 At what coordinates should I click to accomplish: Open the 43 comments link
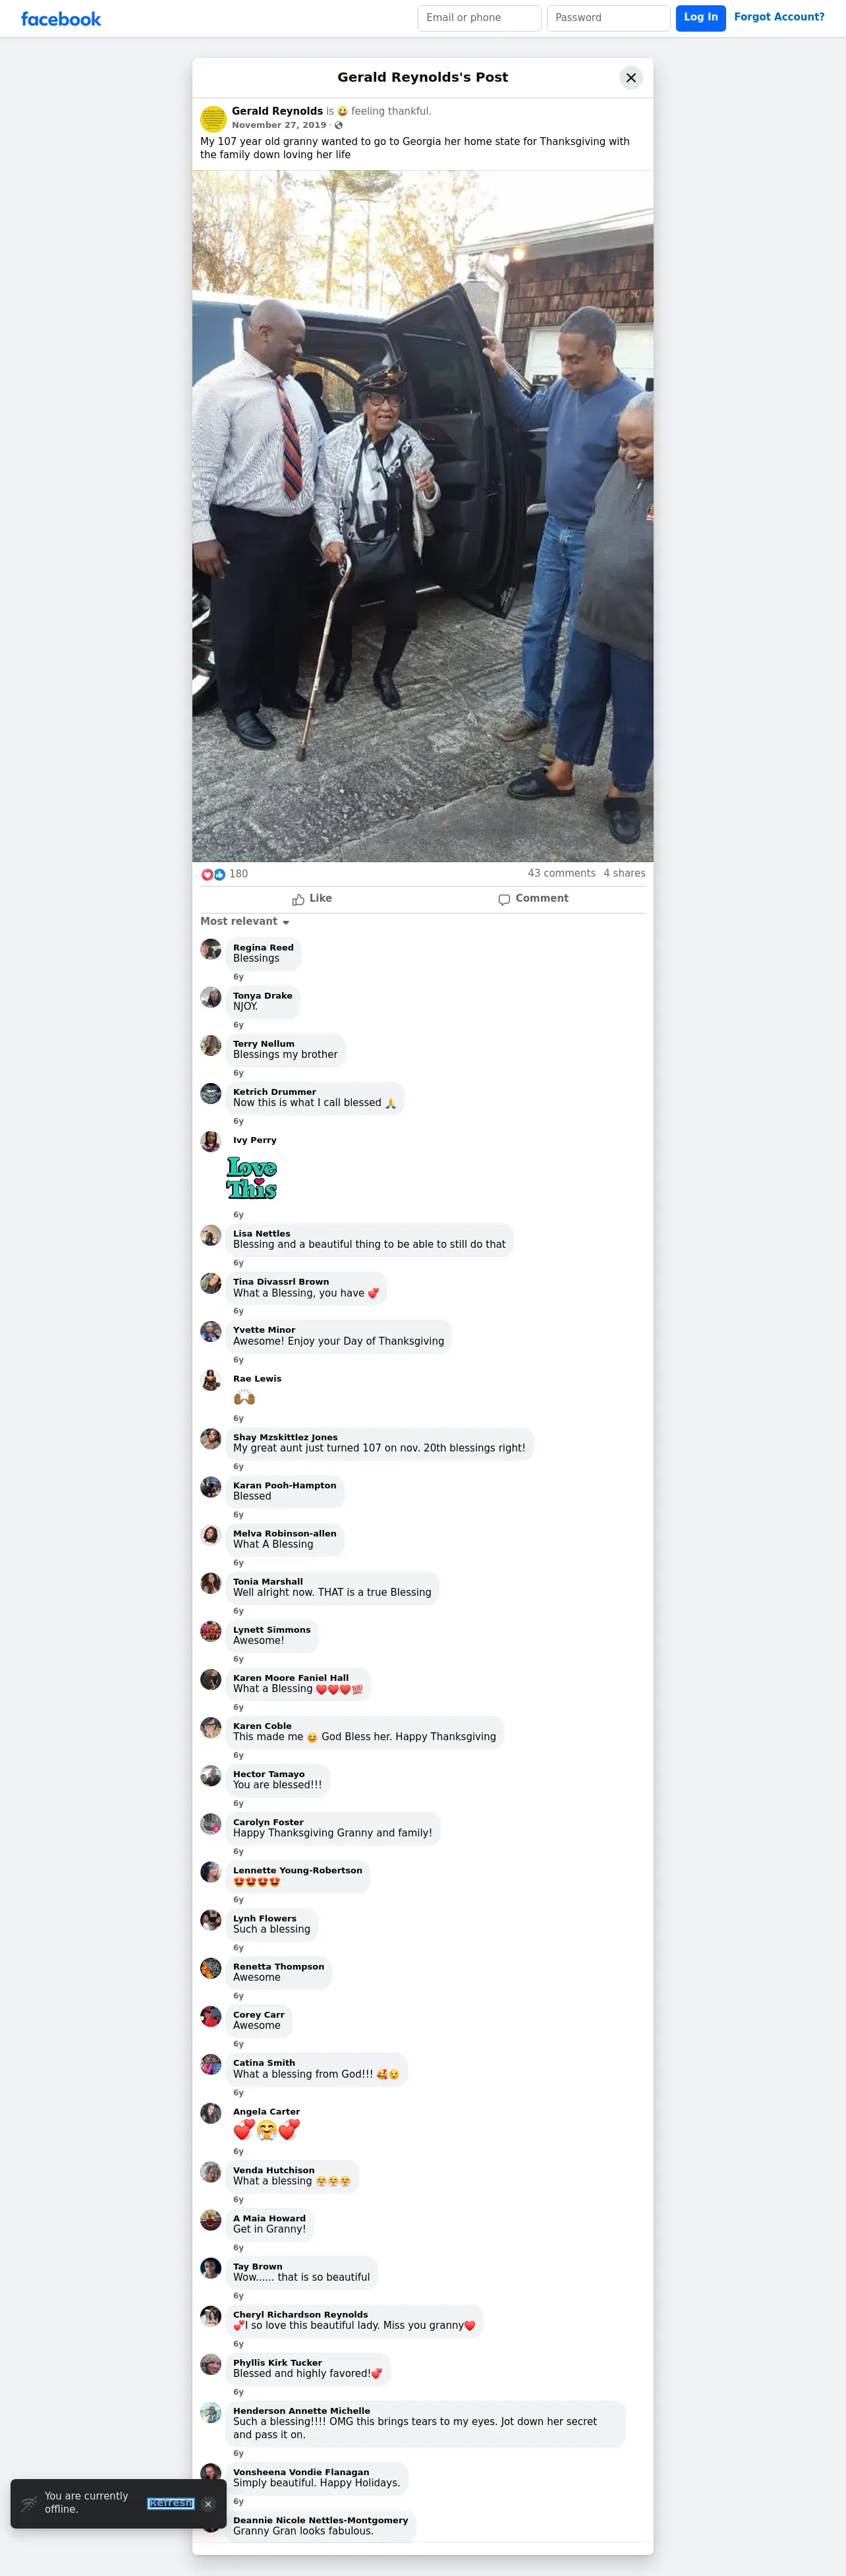[561, 874]
